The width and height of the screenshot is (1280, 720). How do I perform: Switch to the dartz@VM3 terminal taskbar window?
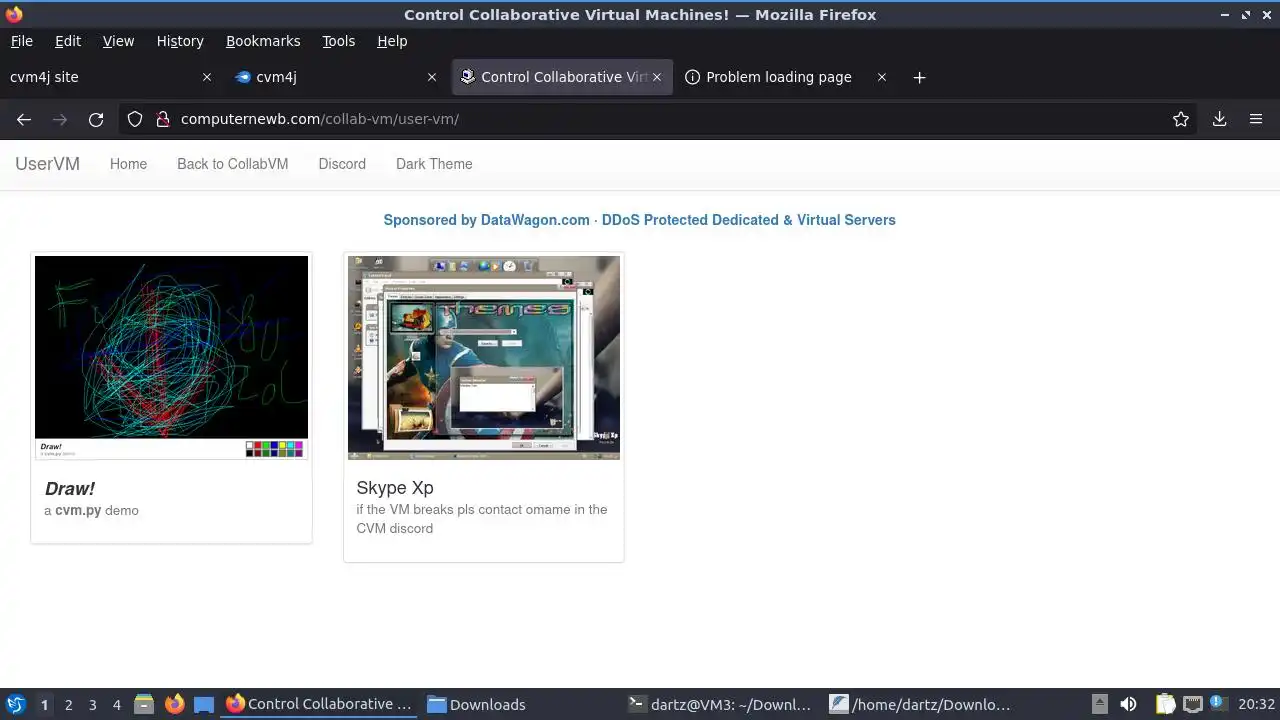[722, 704]
